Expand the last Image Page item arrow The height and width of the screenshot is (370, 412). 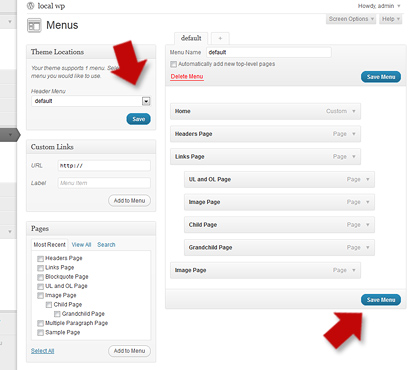pyautogui.click(x=354, y=270)
